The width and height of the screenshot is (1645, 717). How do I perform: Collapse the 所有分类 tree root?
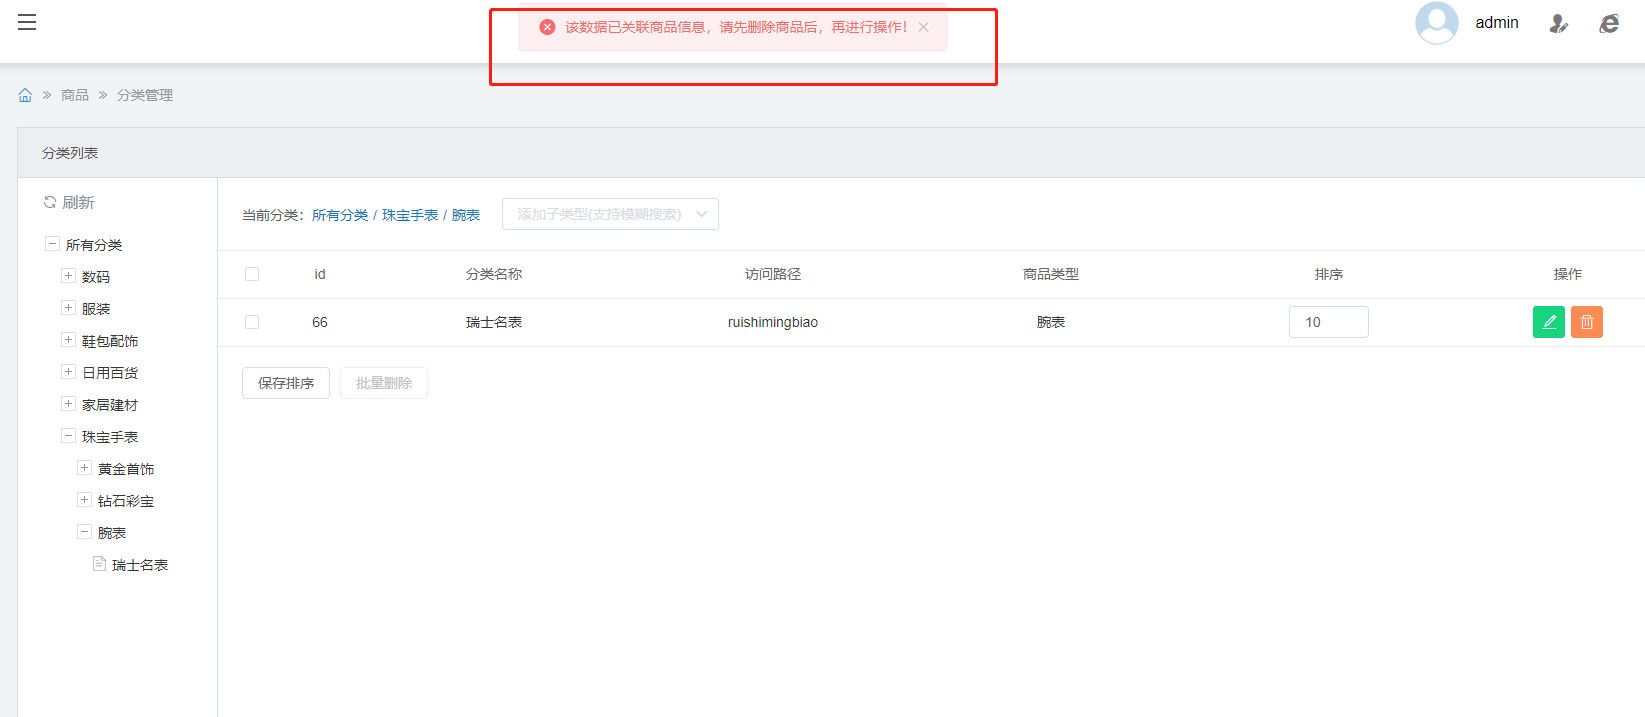tap(52, 244)
